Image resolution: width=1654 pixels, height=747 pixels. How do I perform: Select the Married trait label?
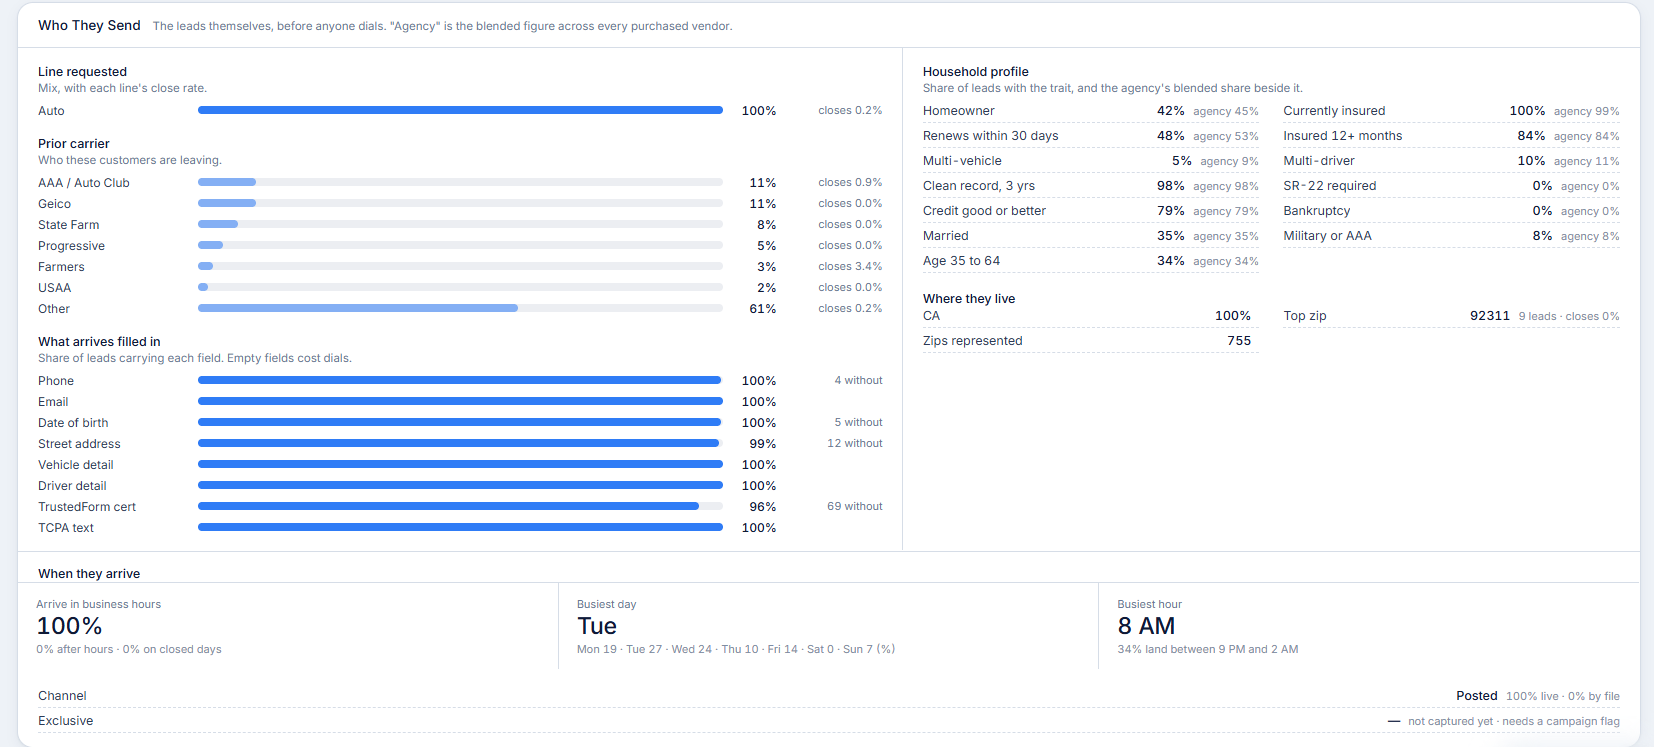point(946,236)
